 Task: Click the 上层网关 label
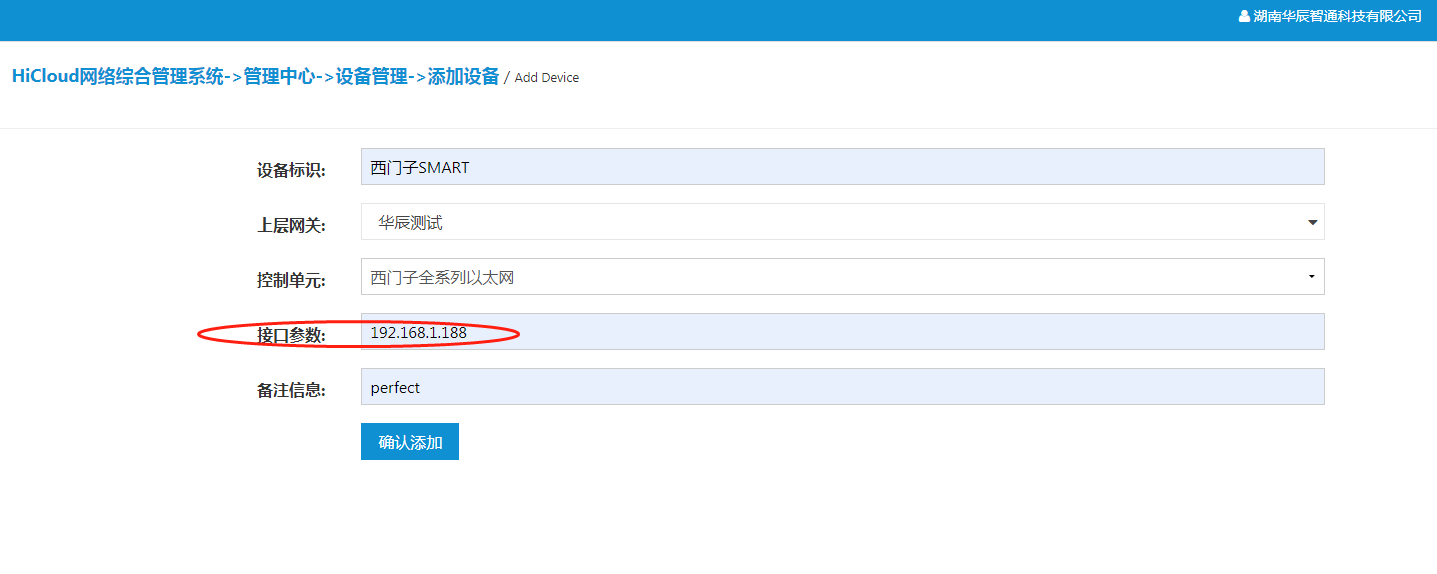click(x=291, y=225)
